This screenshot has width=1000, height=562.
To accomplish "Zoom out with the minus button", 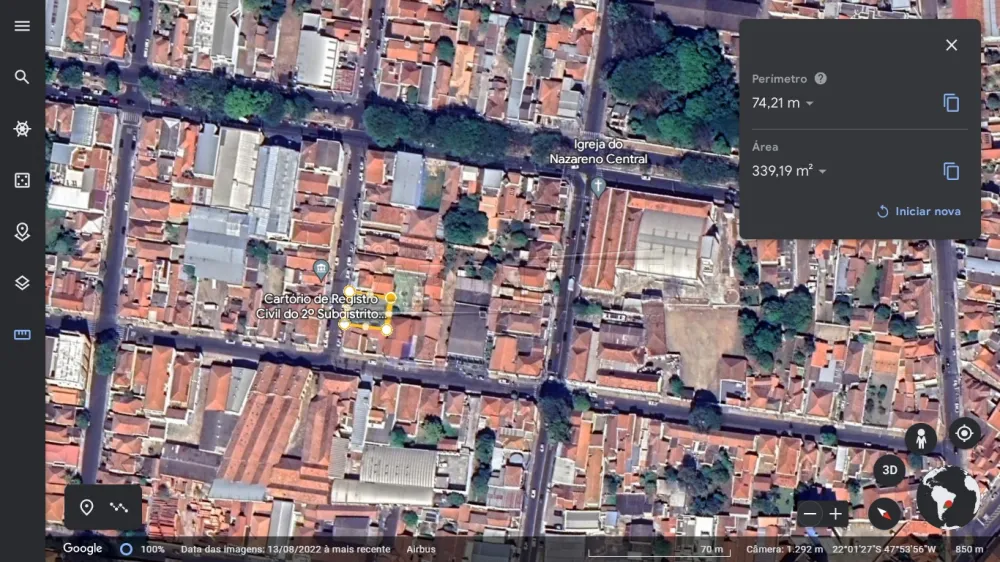I will point(810,514).
